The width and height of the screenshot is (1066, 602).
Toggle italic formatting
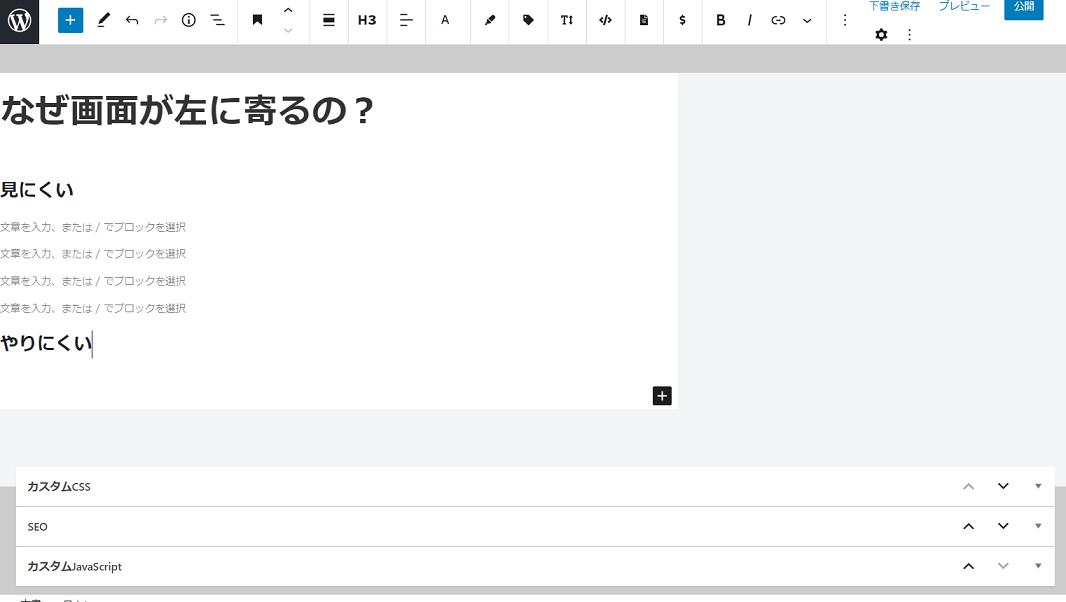point(749,20)
